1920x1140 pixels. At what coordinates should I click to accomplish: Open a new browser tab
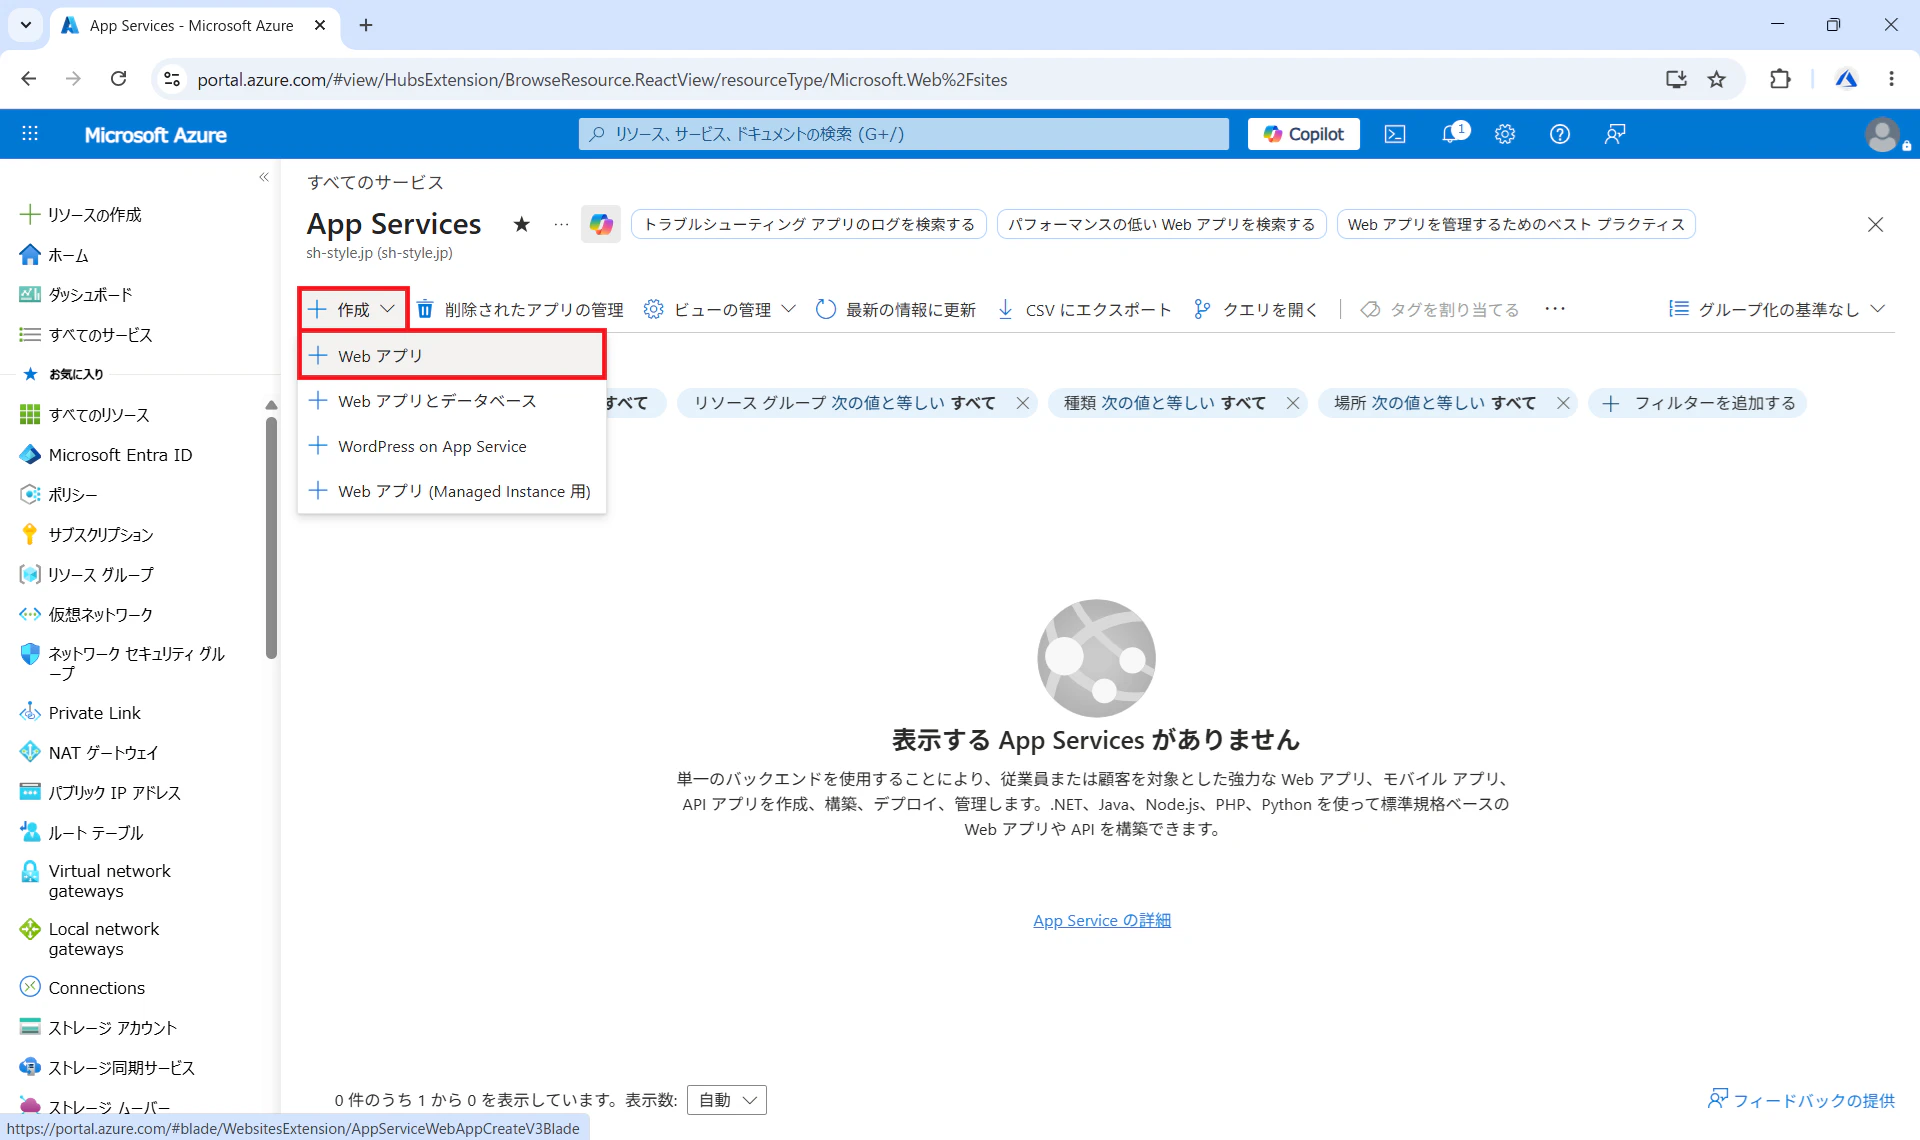point(366,25)
